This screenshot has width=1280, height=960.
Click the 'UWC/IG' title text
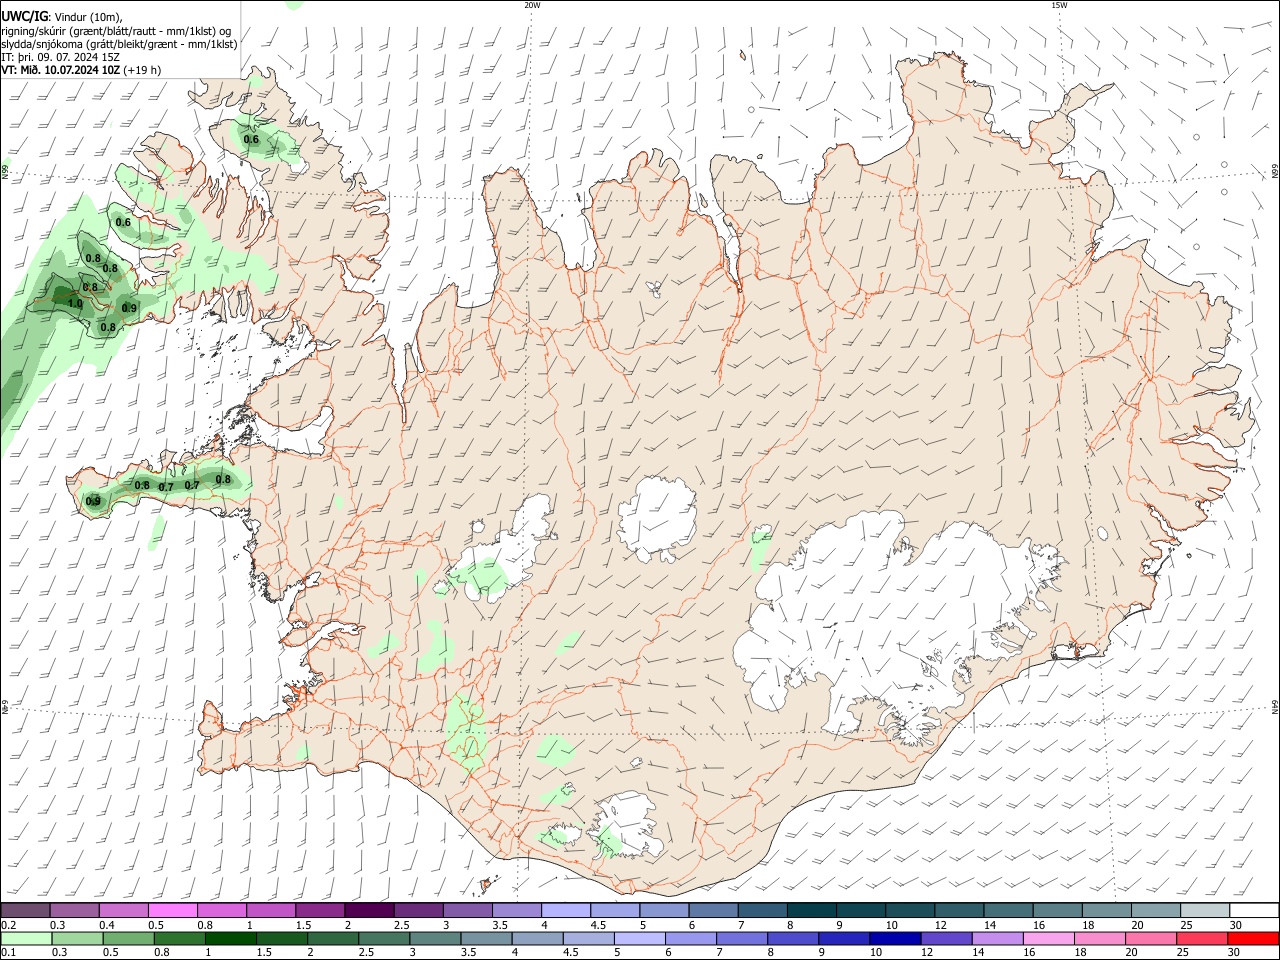click(x=24, y=17)
